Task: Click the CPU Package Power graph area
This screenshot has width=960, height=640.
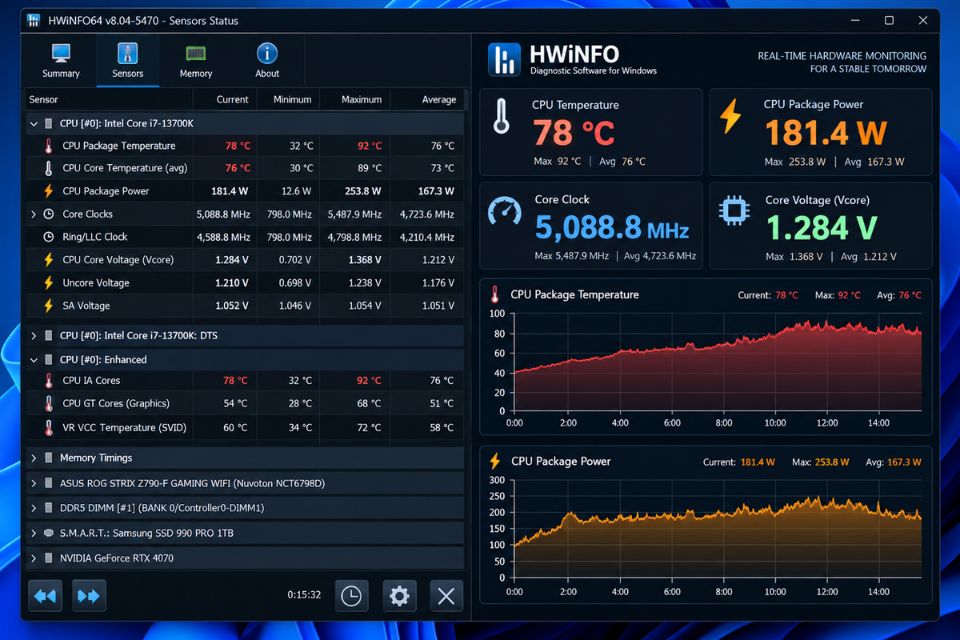Action: click(x=717, y=529)
